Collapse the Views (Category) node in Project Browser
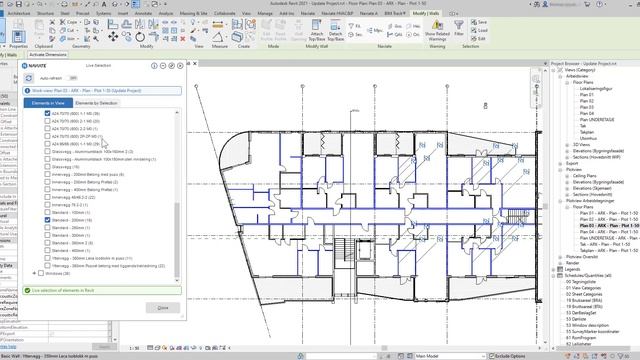Image resolution: width=640 pixels, height=360 pixels. tap(554, 70)
